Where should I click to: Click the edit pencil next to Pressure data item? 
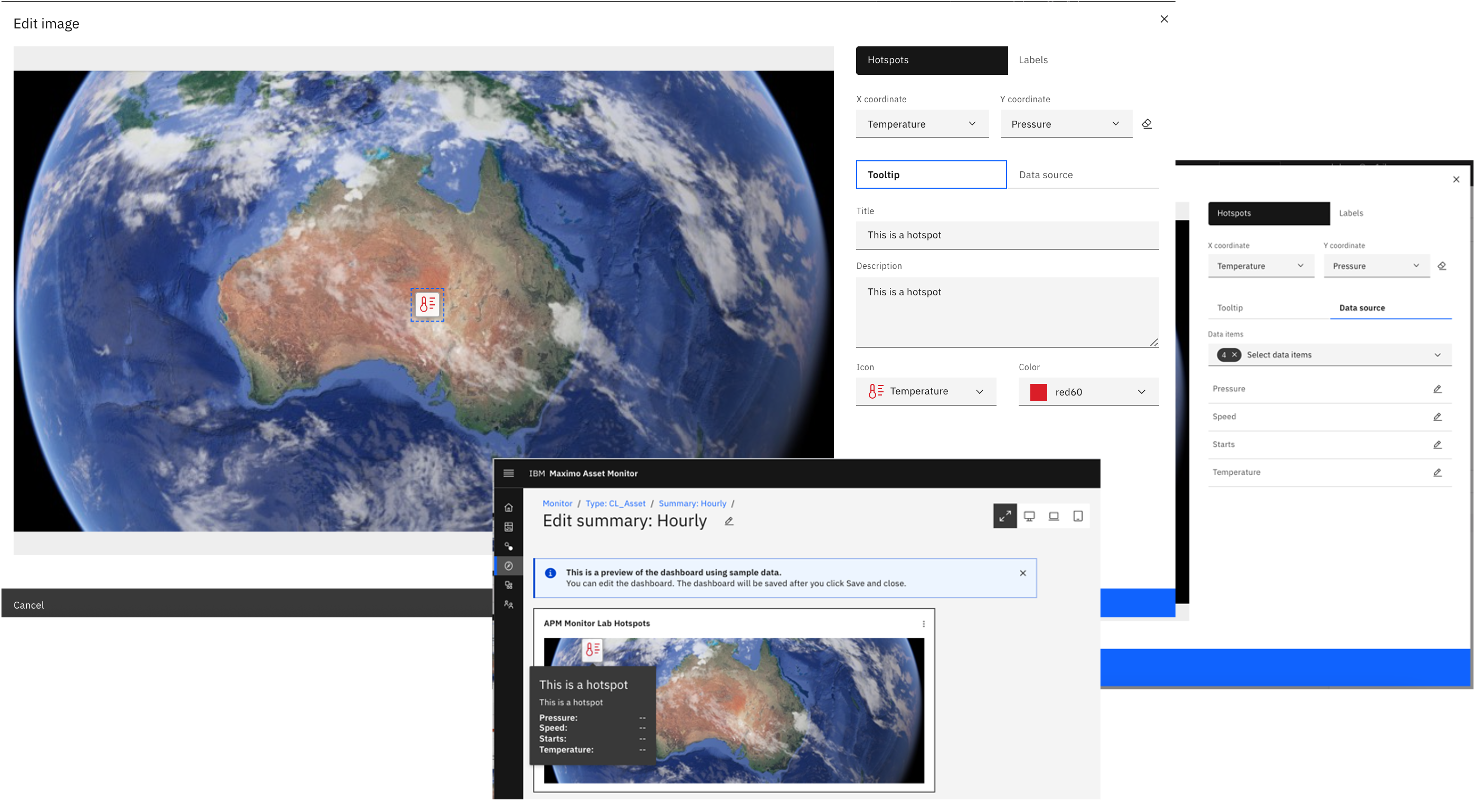click(1438, 388)
